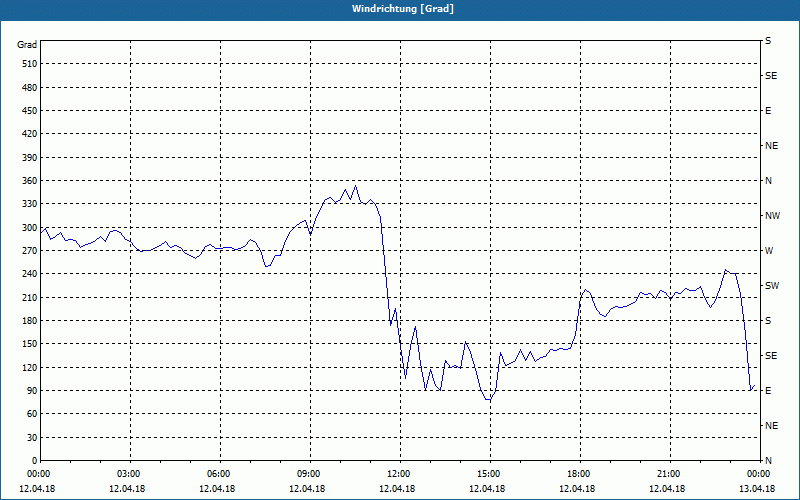Select the 06:00 time label

[x=220, y=474]
